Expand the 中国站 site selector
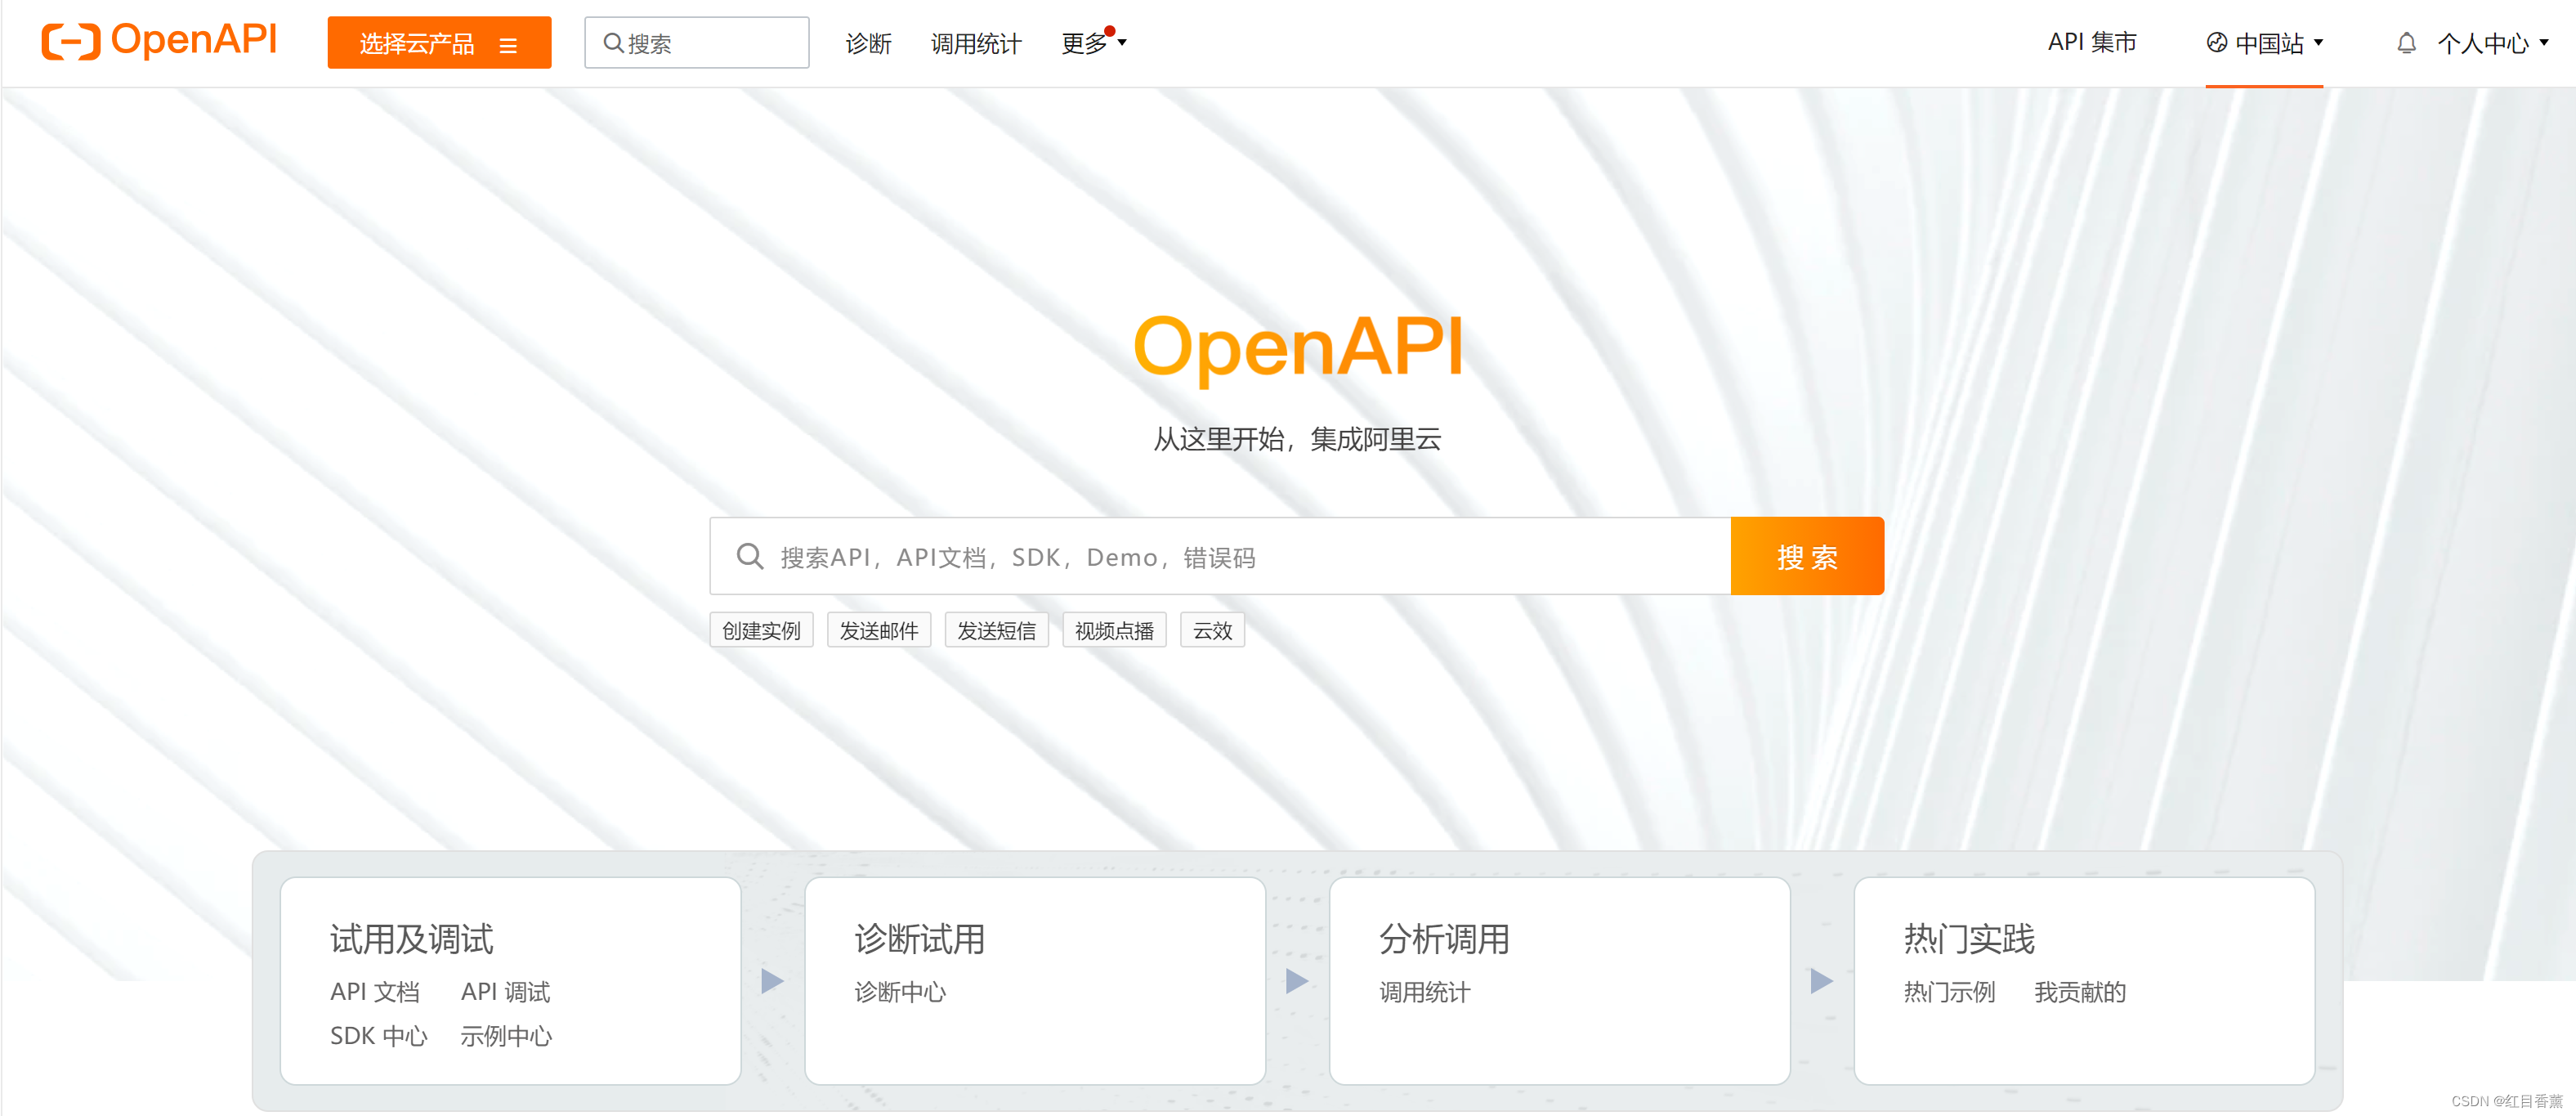 pyautogui.click(x=2265, y=43)
